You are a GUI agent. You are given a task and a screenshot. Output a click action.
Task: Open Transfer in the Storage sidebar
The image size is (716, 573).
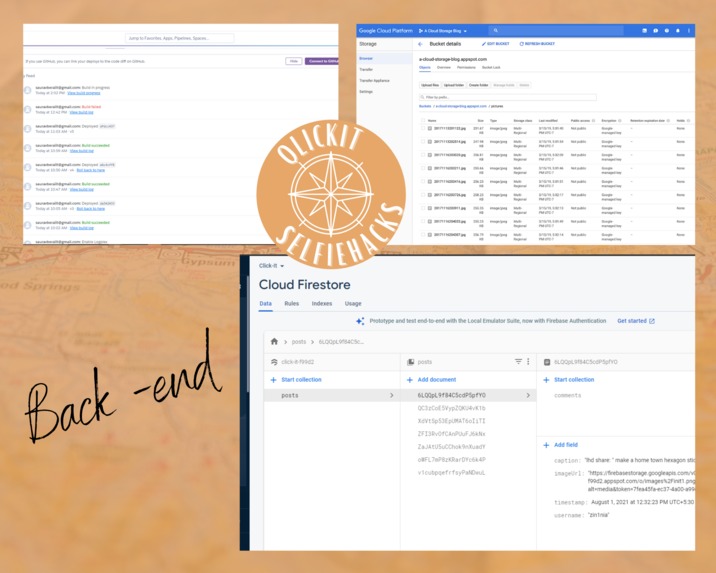pyautogui.click(x=366, y=69)
